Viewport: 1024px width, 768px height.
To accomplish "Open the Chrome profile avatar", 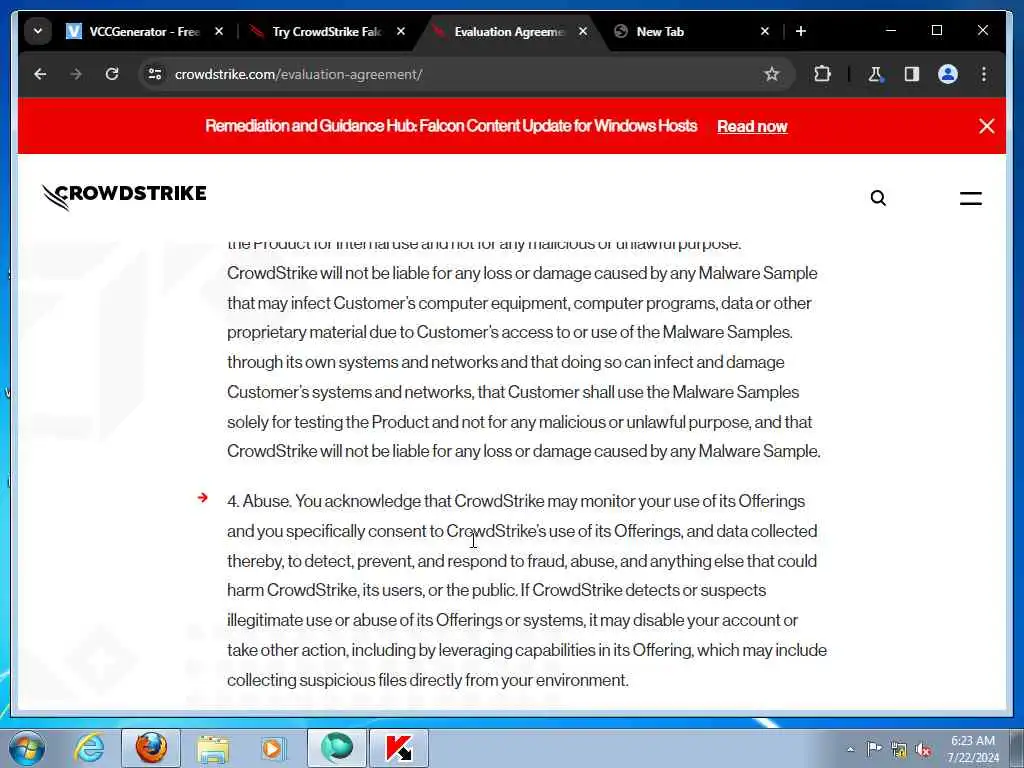I will [948, 74].
